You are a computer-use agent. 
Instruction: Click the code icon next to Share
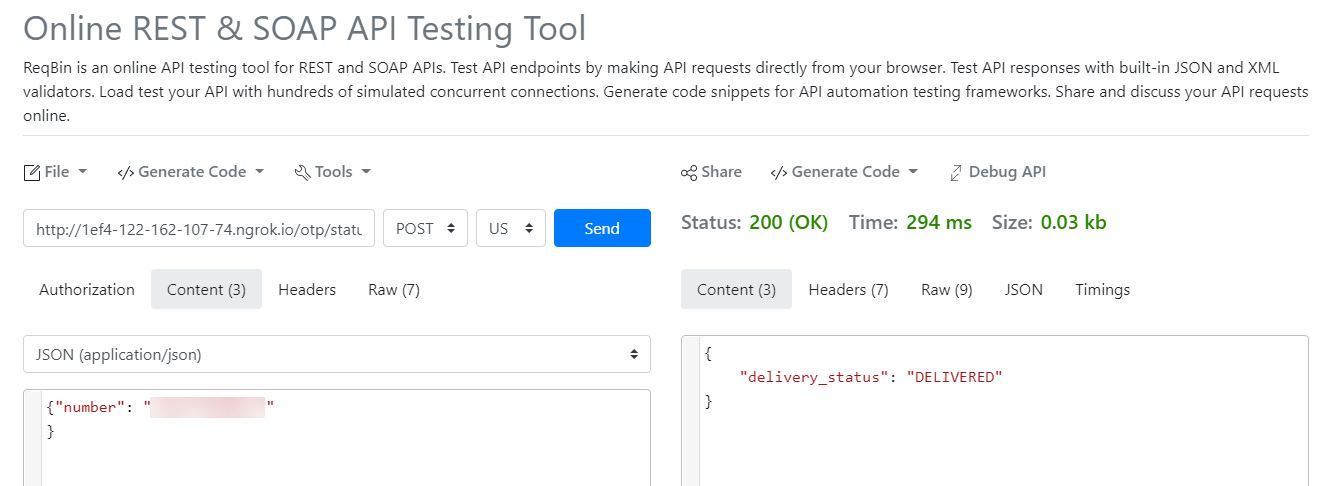point(779,172)
